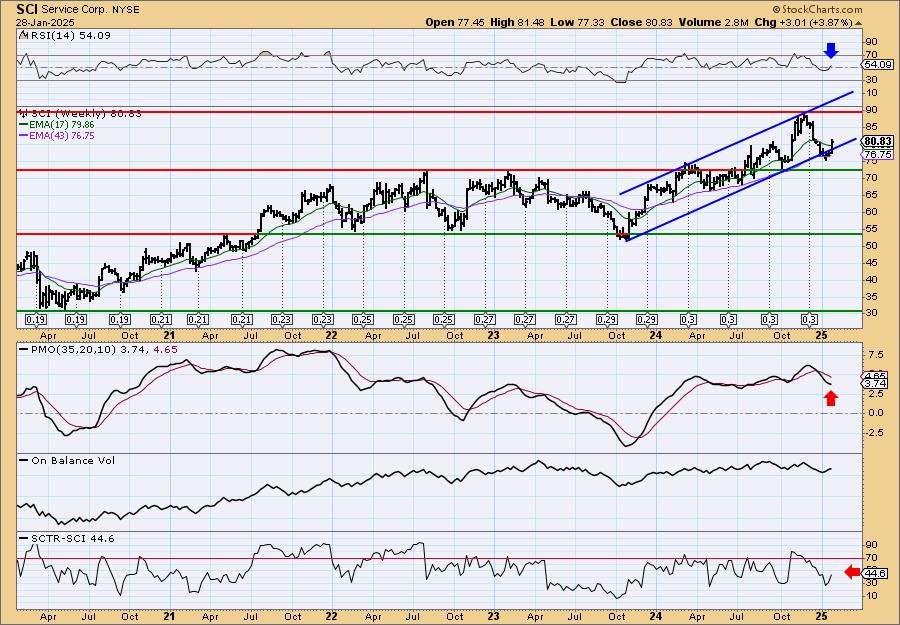Viewport: 900px width, 625px height.
Task: Click the 0.0 level on the PMO axis
Action: coord(874,413)
